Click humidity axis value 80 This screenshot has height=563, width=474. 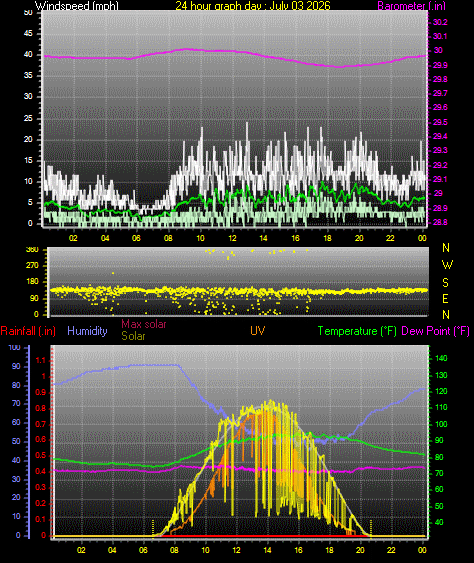click(x=16, y=385)
